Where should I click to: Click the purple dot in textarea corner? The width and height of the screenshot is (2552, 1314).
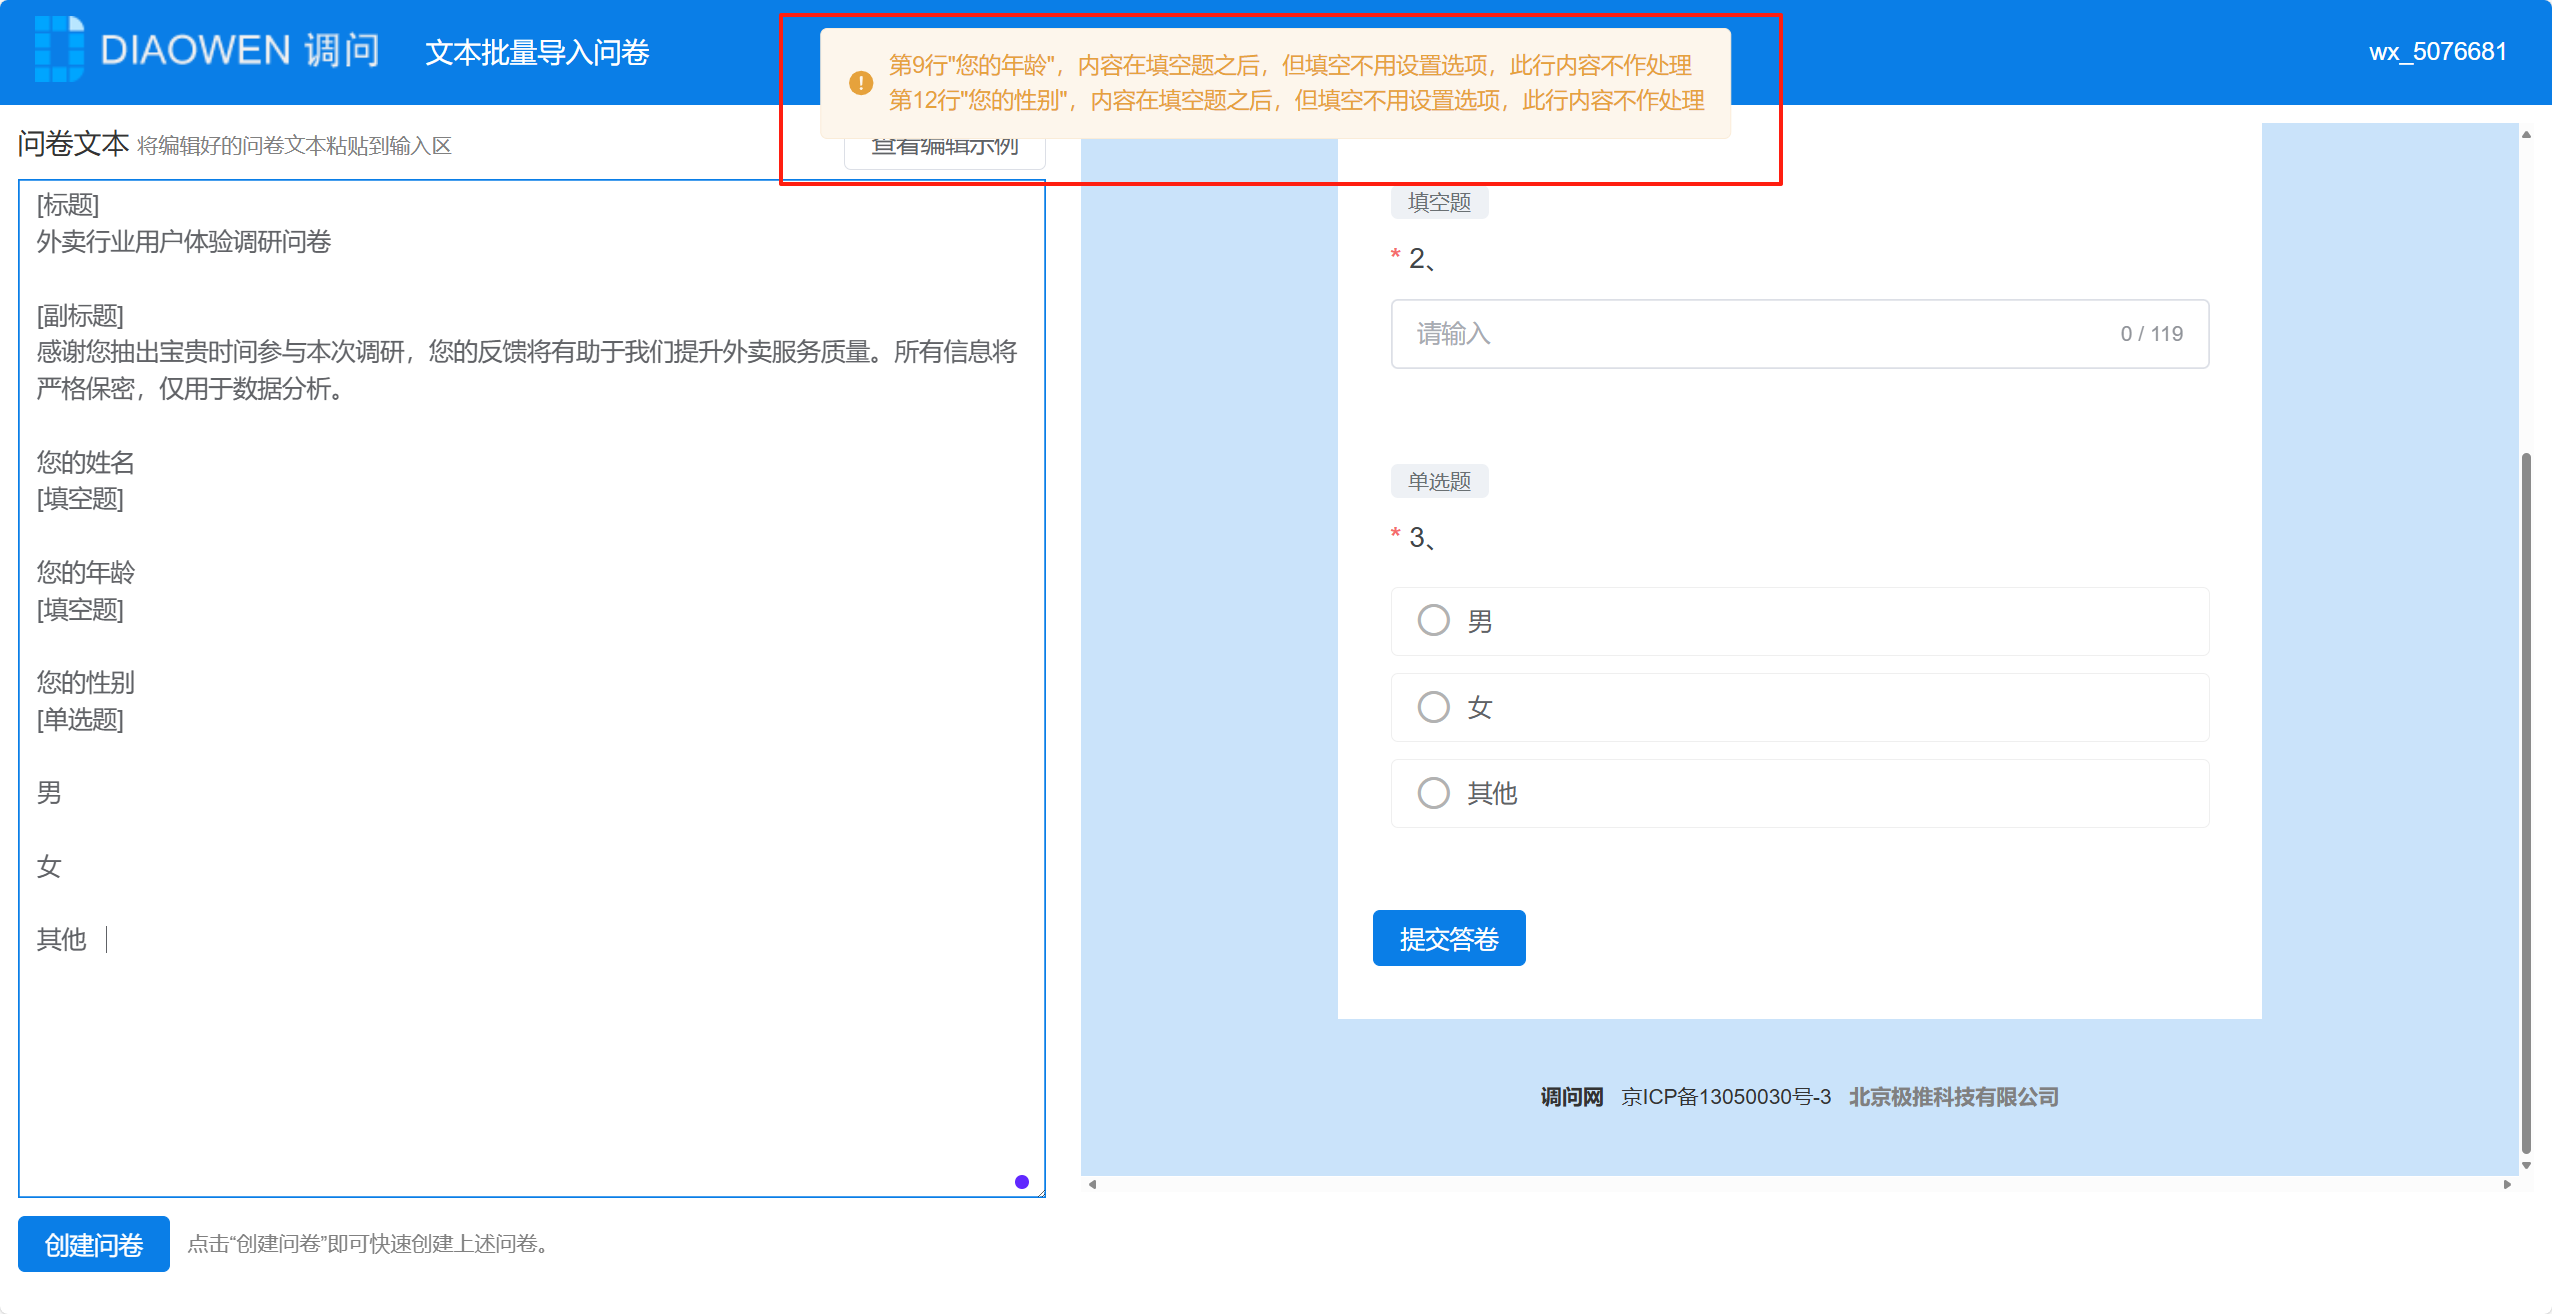click(1021, 1182)
